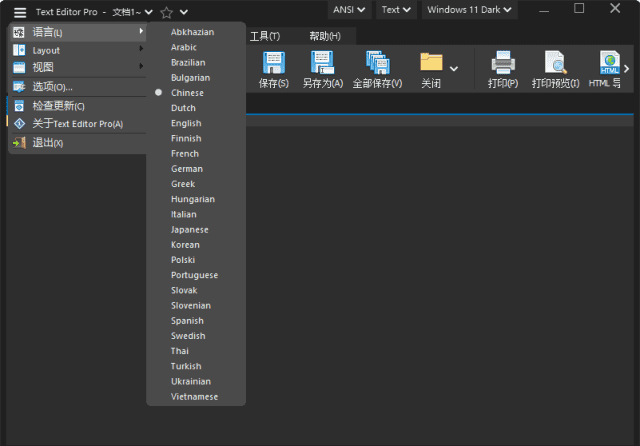Image resolution: width=640 pixels, height=446 pixels.
Task: Select 检查更新(C) menu item
Action: coord(78,106)
